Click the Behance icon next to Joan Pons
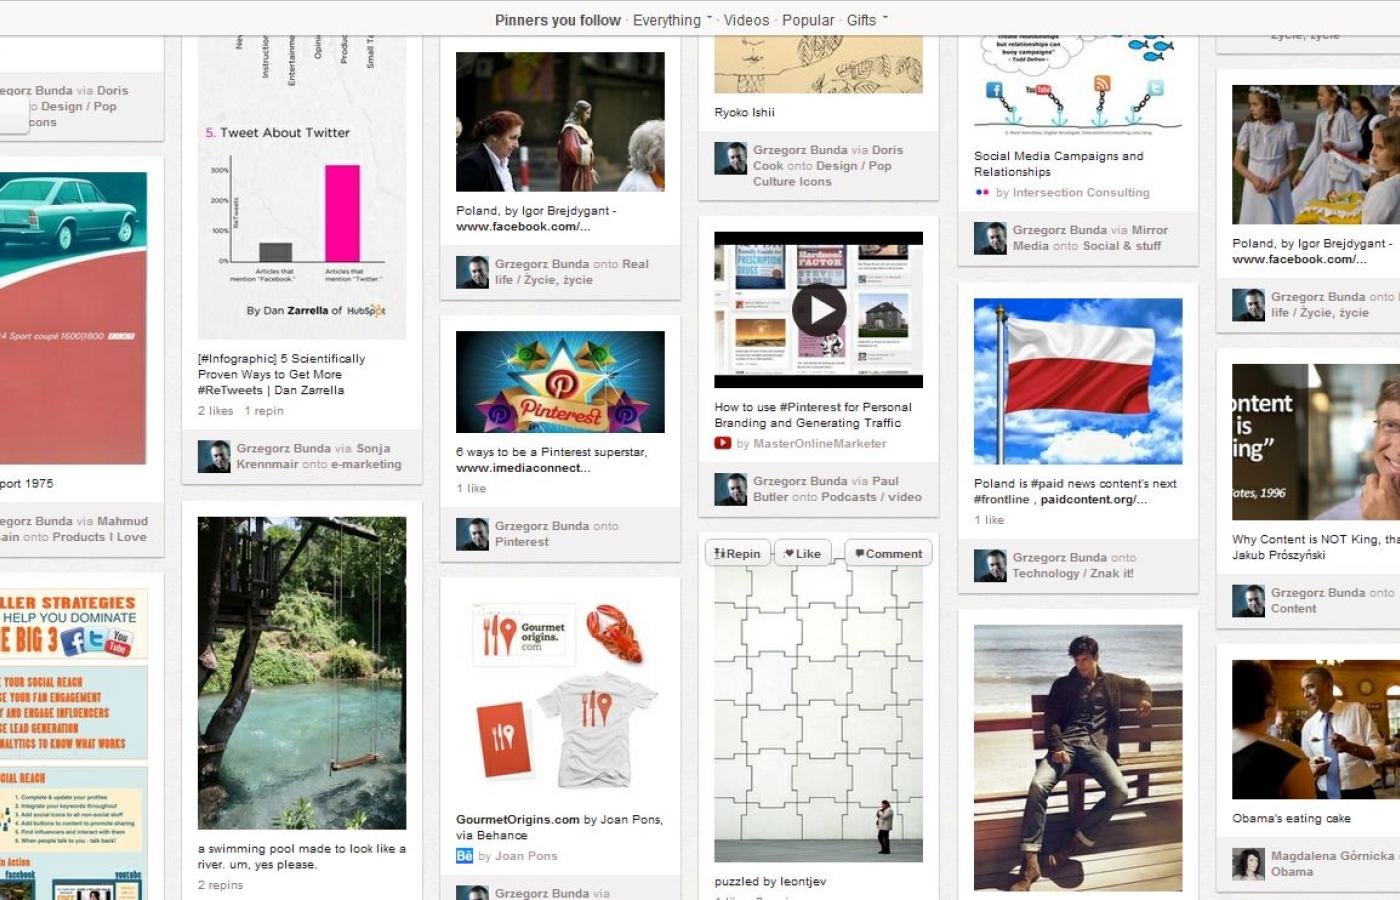 464,856
